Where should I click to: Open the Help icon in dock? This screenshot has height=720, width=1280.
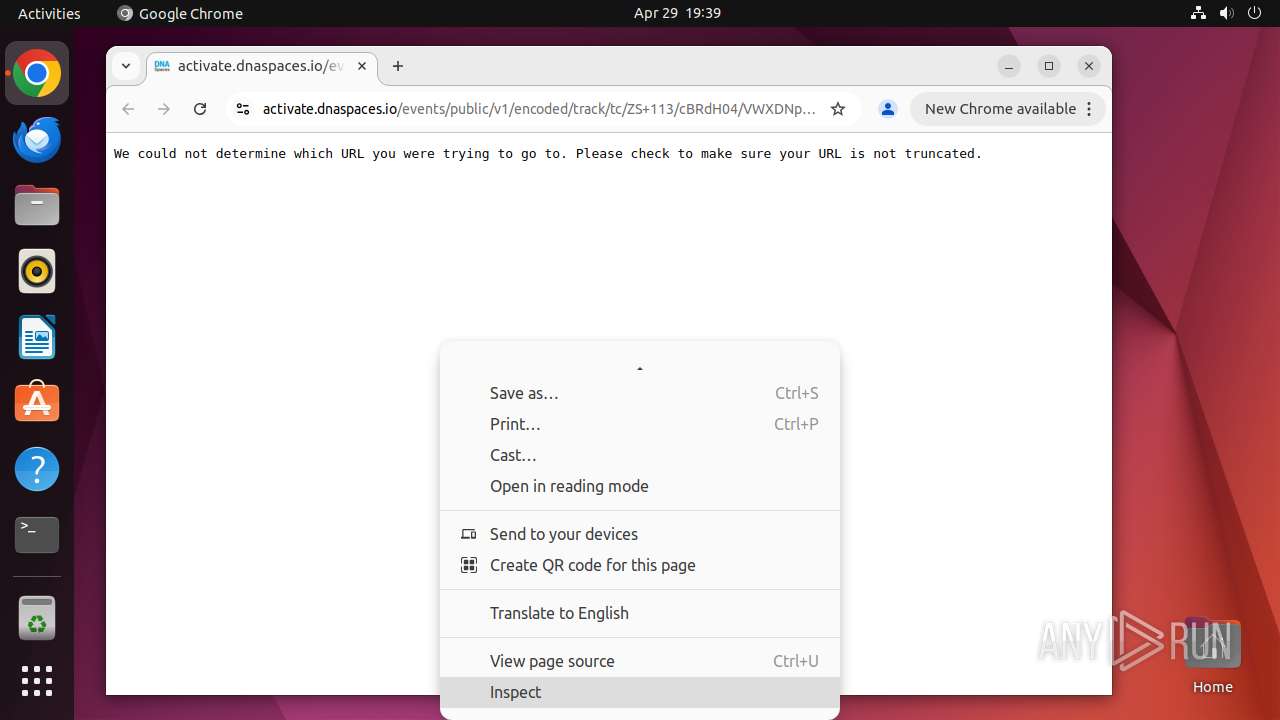(x=37, y=469)
